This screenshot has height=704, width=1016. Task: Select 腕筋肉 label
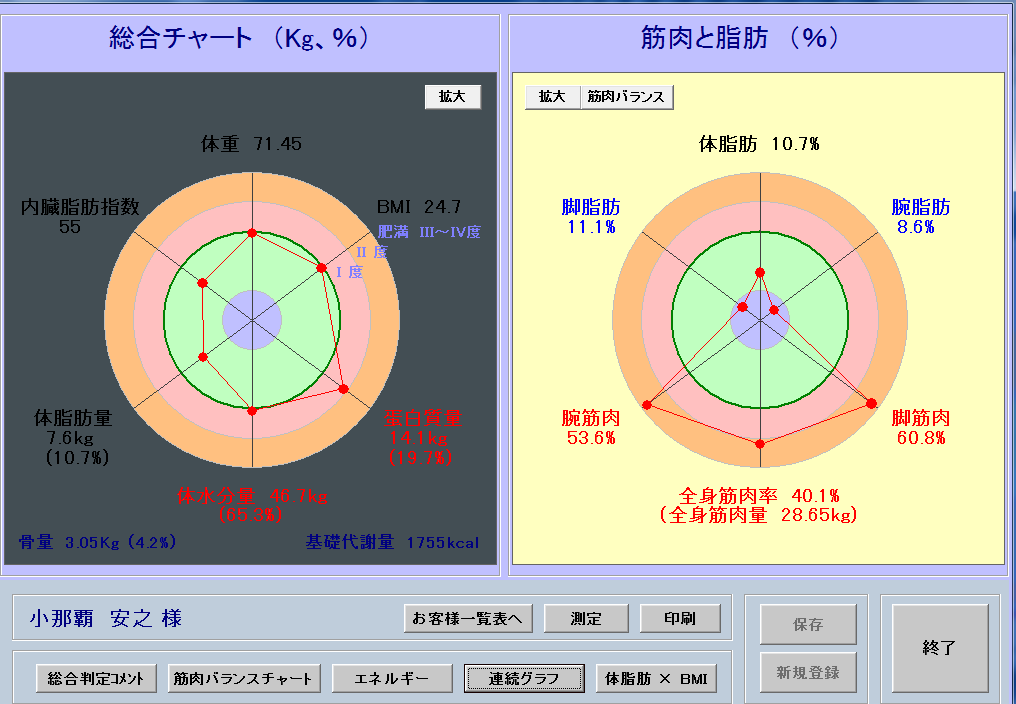pyautogui.click(x=591, y=418)
